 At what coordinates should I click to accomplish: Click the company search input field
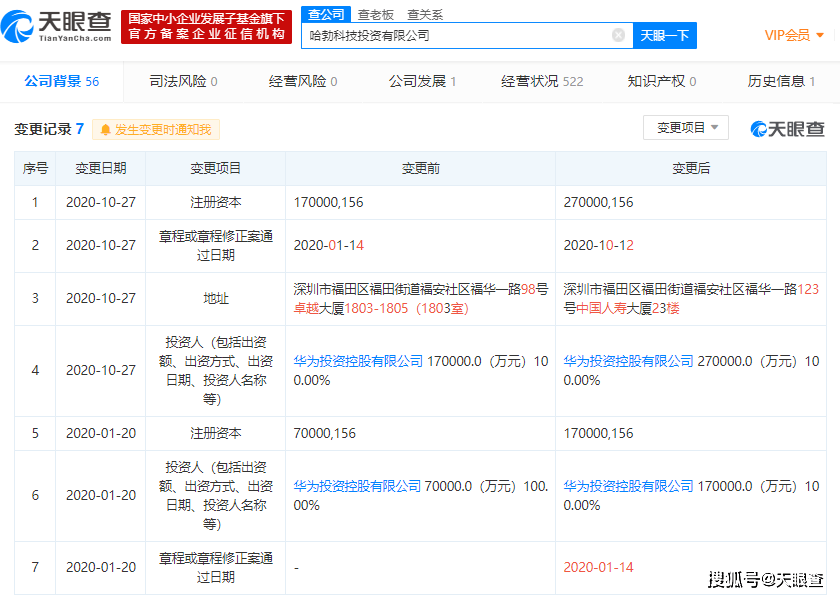click(467, 35)
